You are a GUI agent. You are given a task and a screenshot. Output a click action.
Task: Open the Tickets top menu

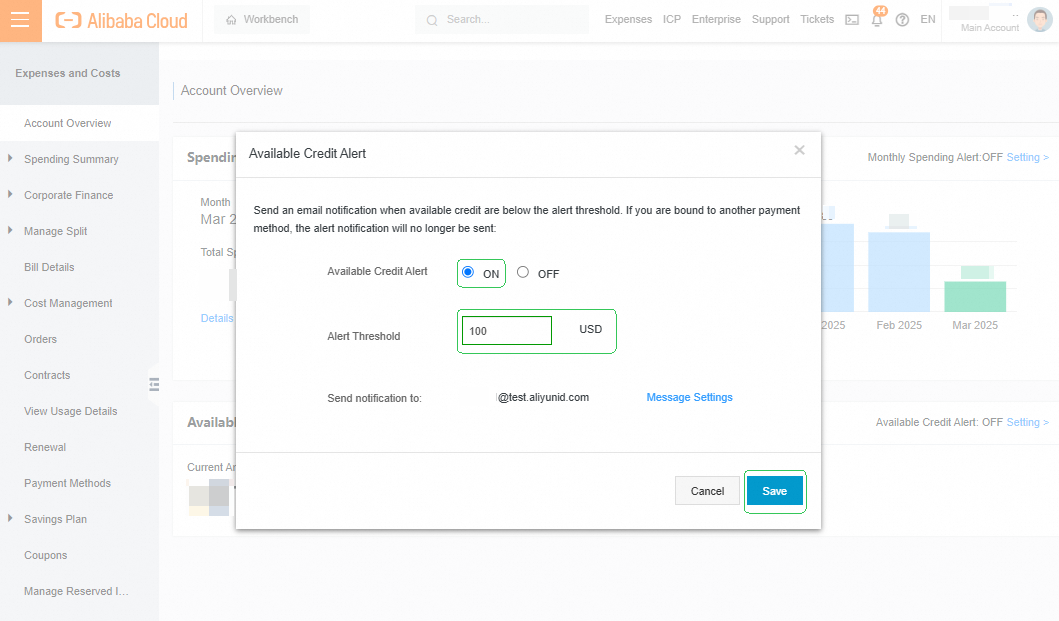[x=817, y=20]
